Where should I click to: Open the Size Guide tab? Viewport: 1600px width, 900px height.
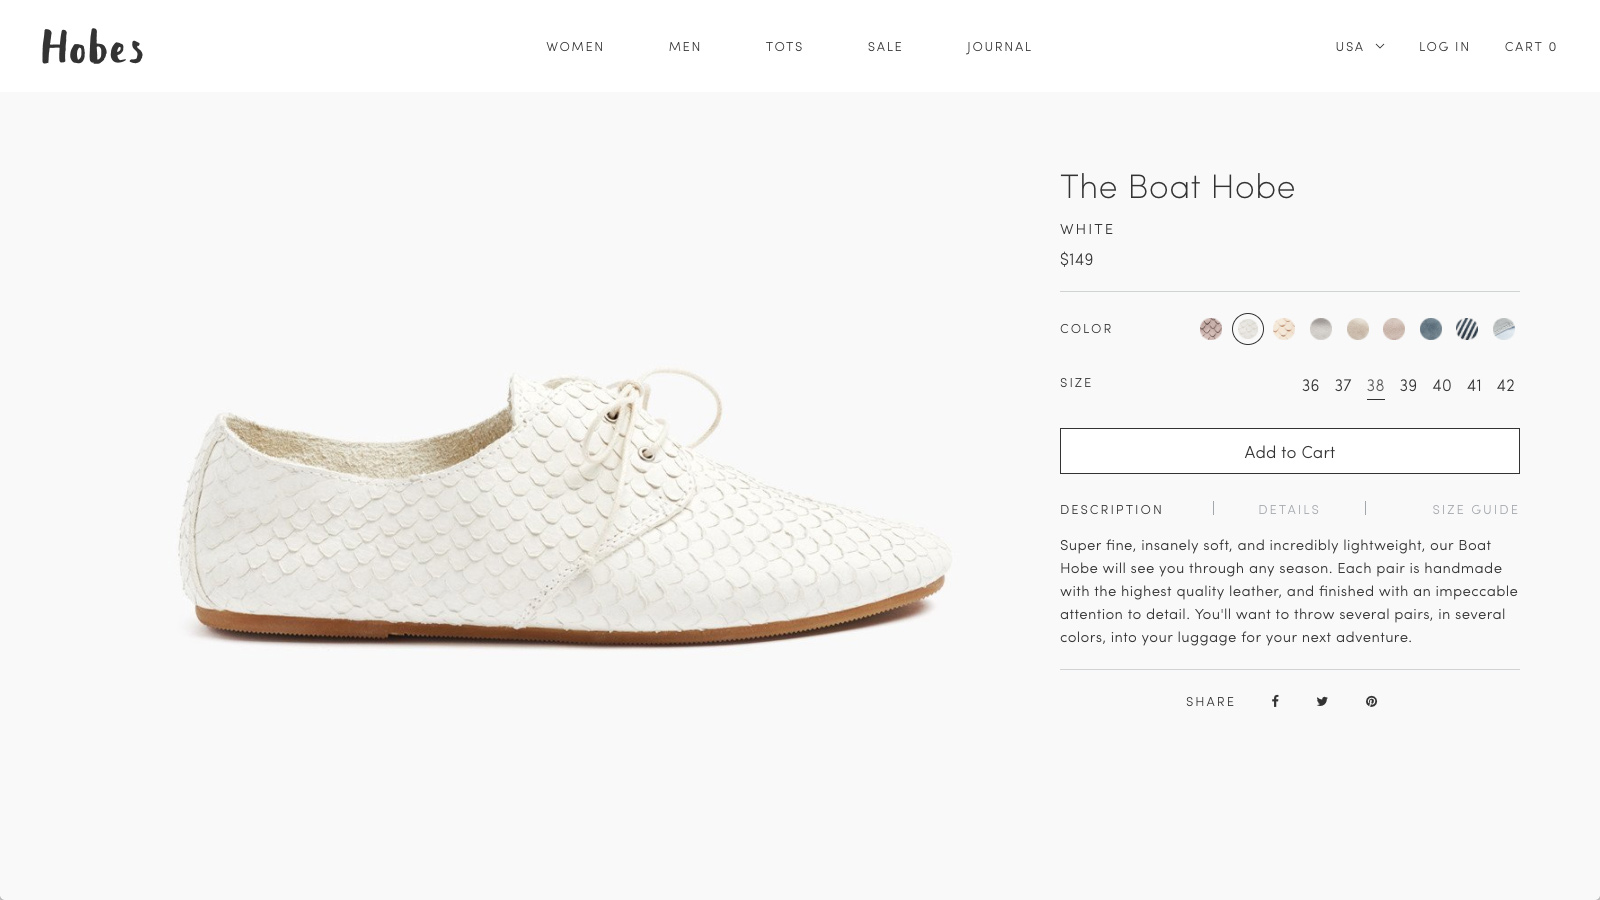tap(1475, 510)
